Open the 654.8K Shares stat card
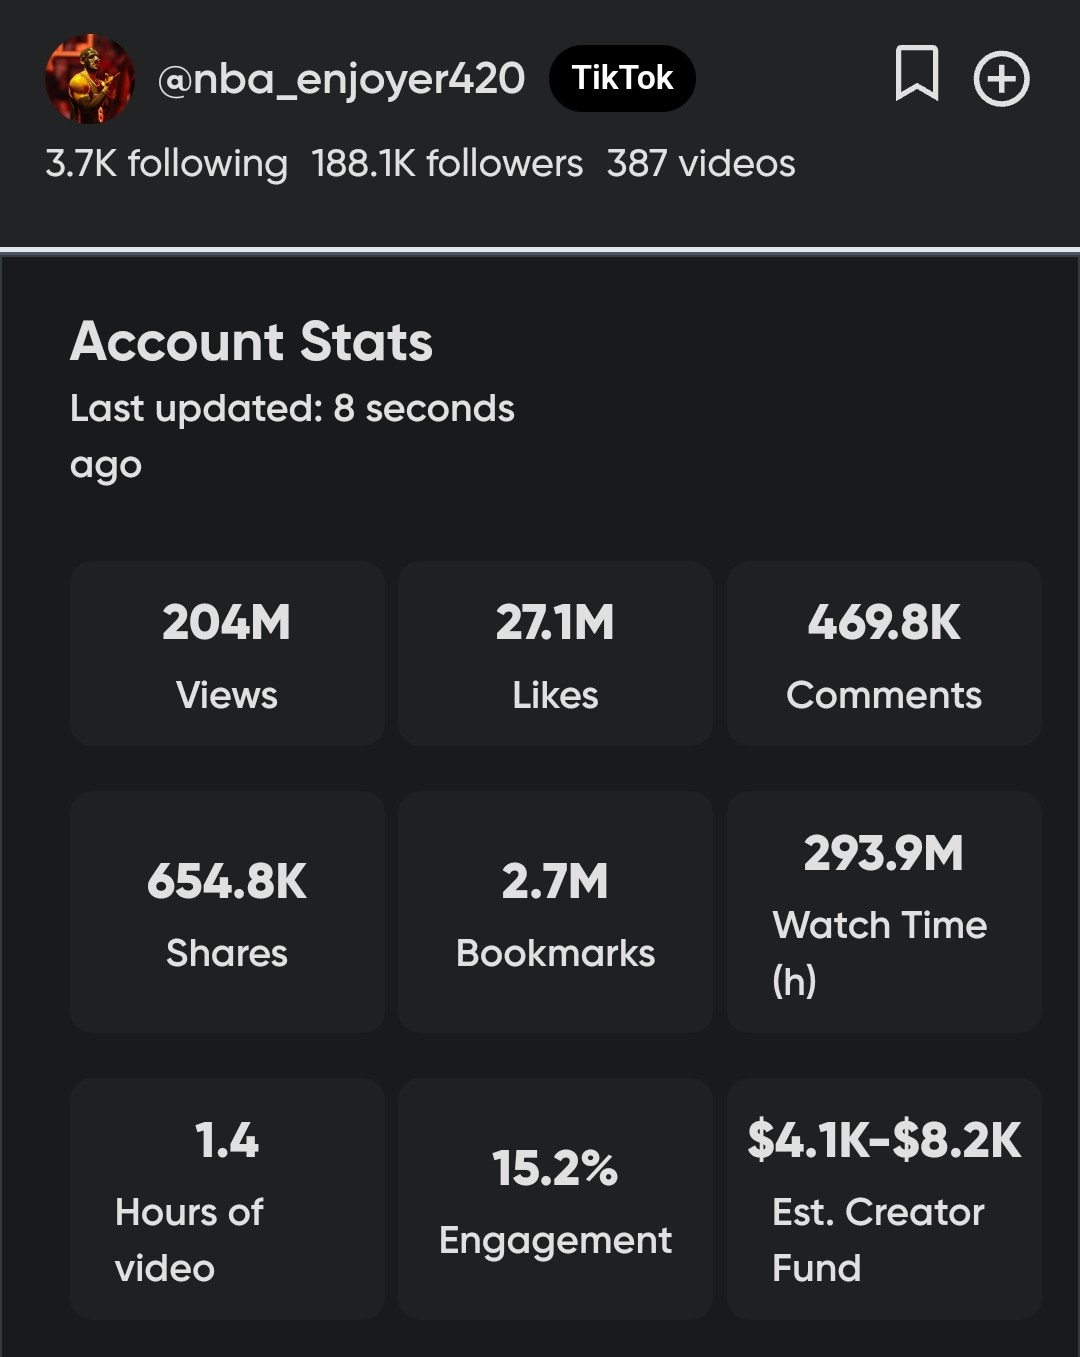The width and height of the screenshot is (1080, 1357). (x=227, y=912)
